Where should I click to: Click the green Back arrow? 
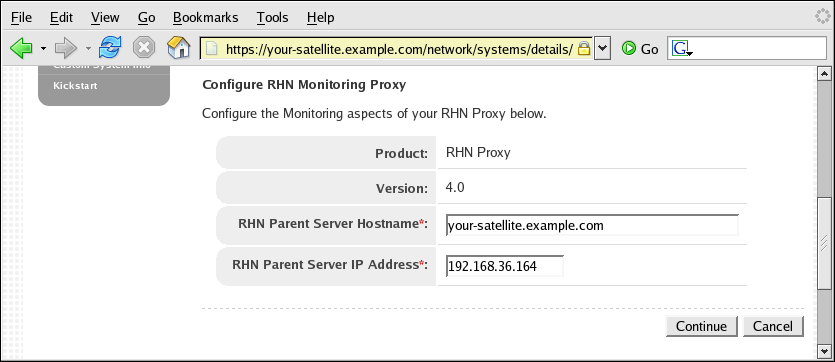pyautogui.click(x=21, y=48)
